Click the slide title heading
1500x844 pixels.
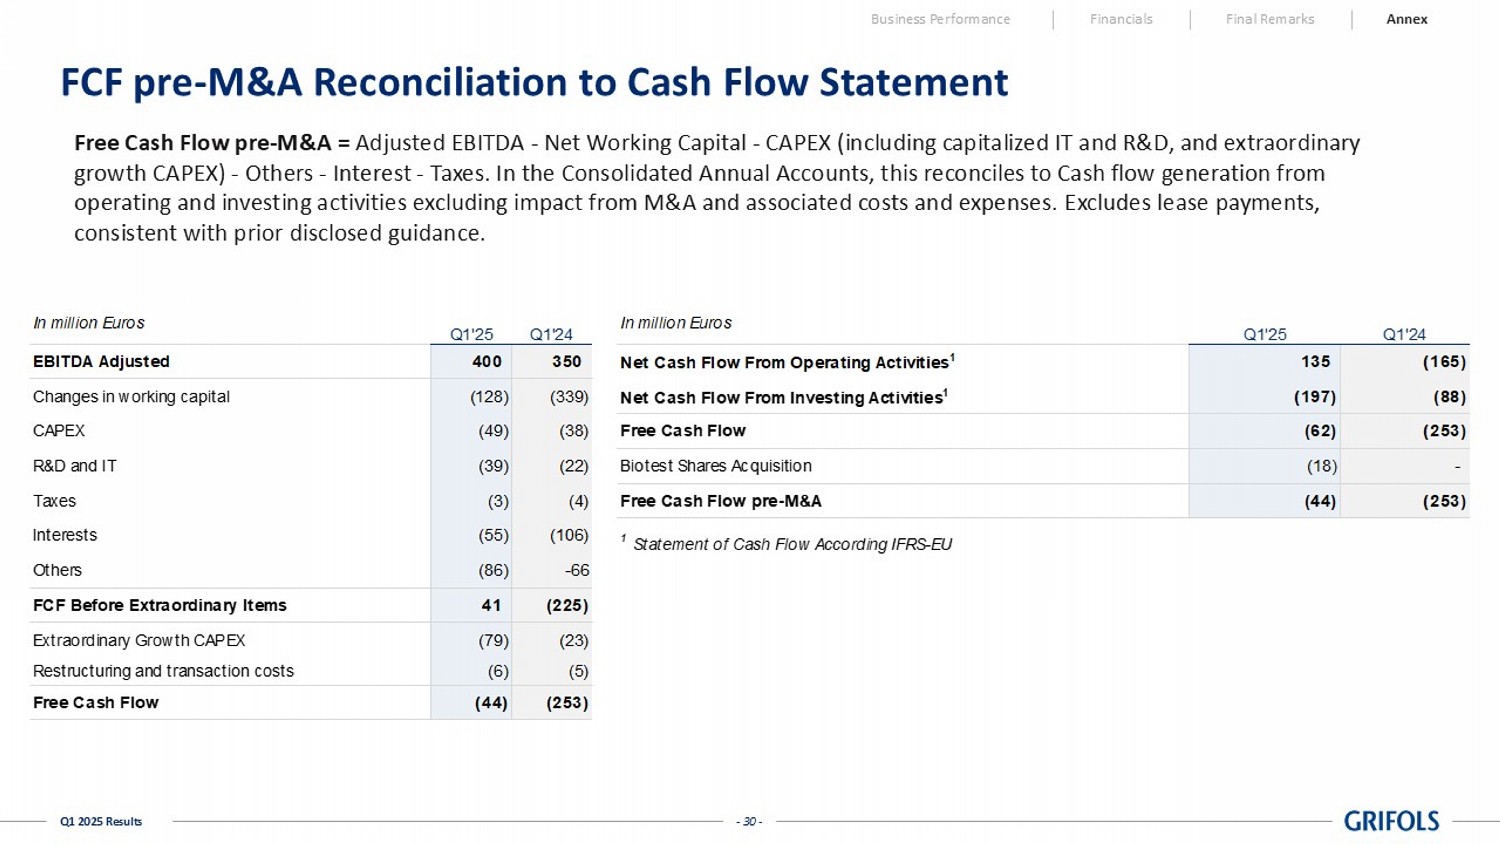(x=534, y=82)
